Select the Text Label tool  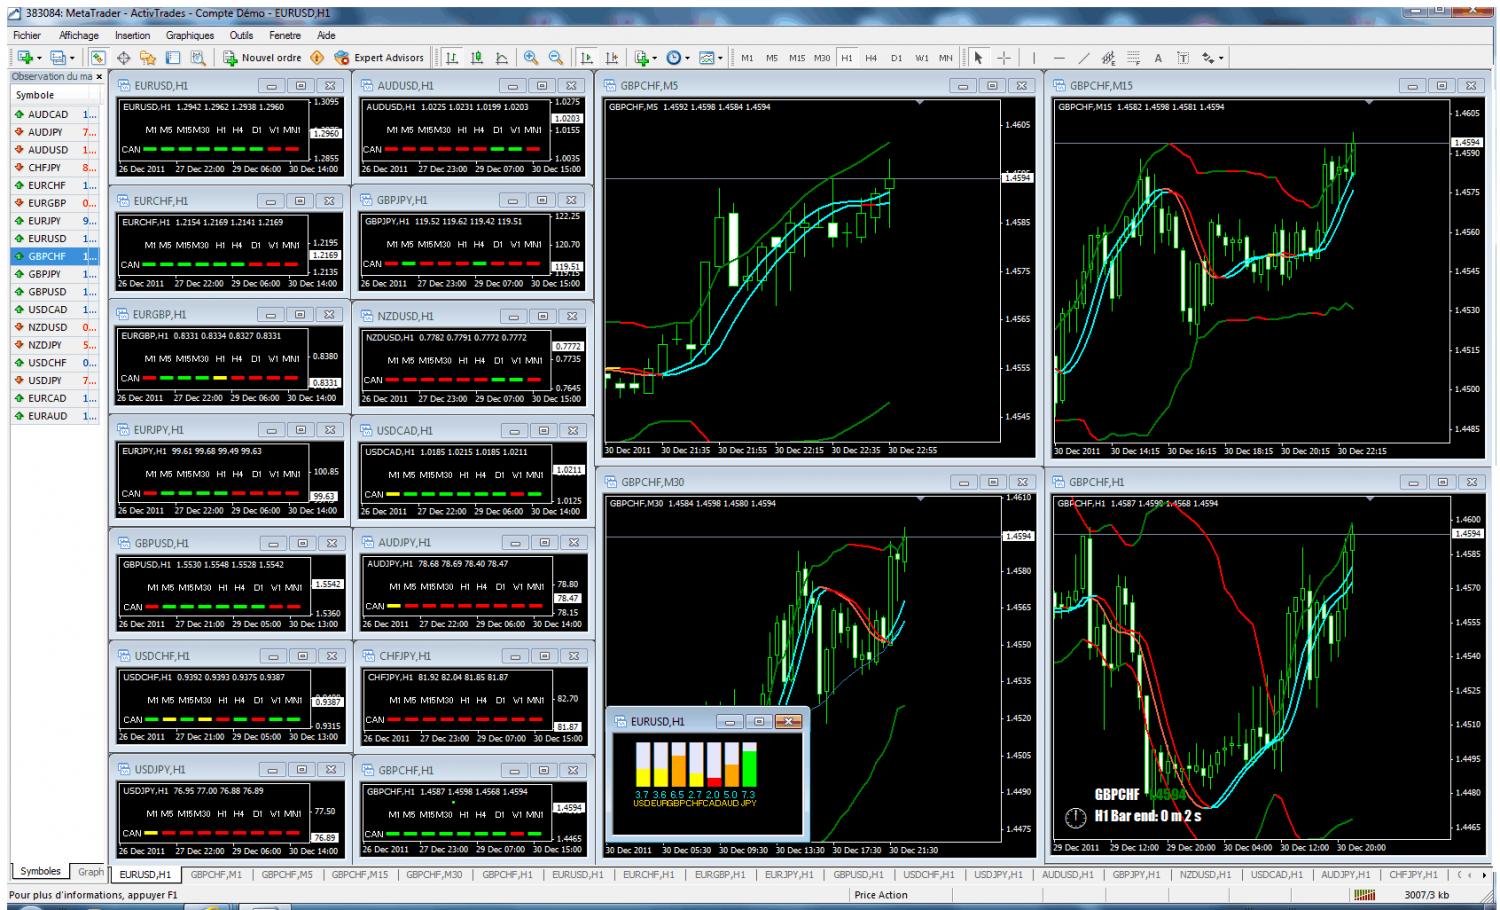point(1183,57)
